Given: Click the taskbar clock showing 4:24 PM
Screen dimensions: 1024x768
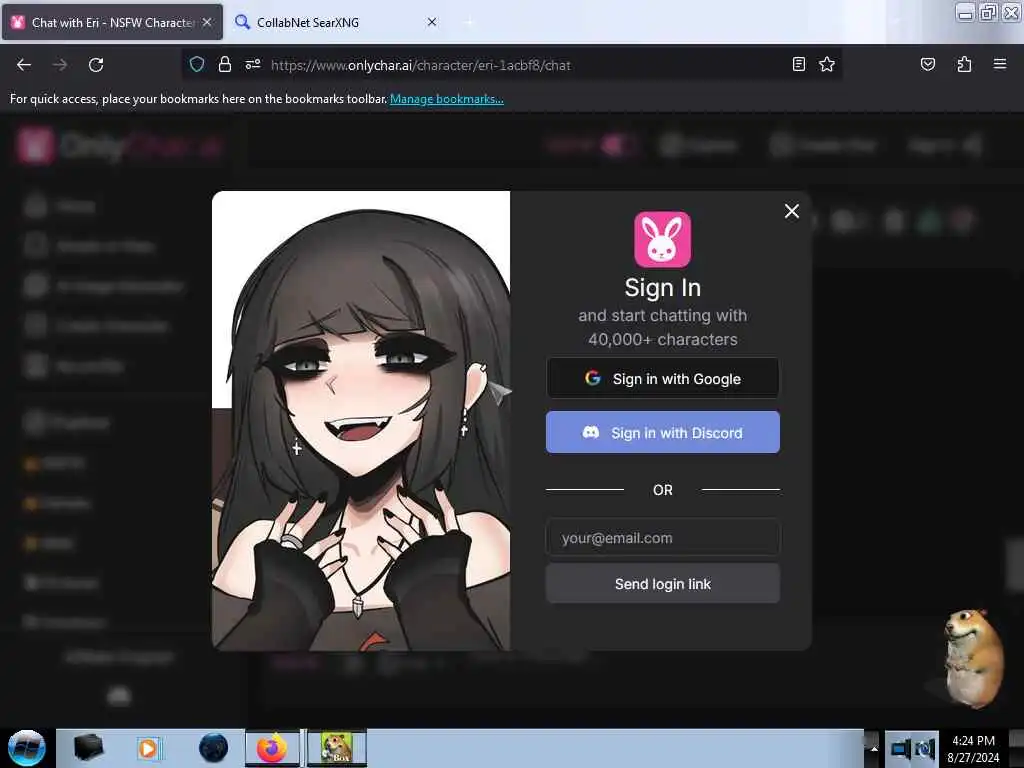Looking at the screenshot, I should coord(973,749).
